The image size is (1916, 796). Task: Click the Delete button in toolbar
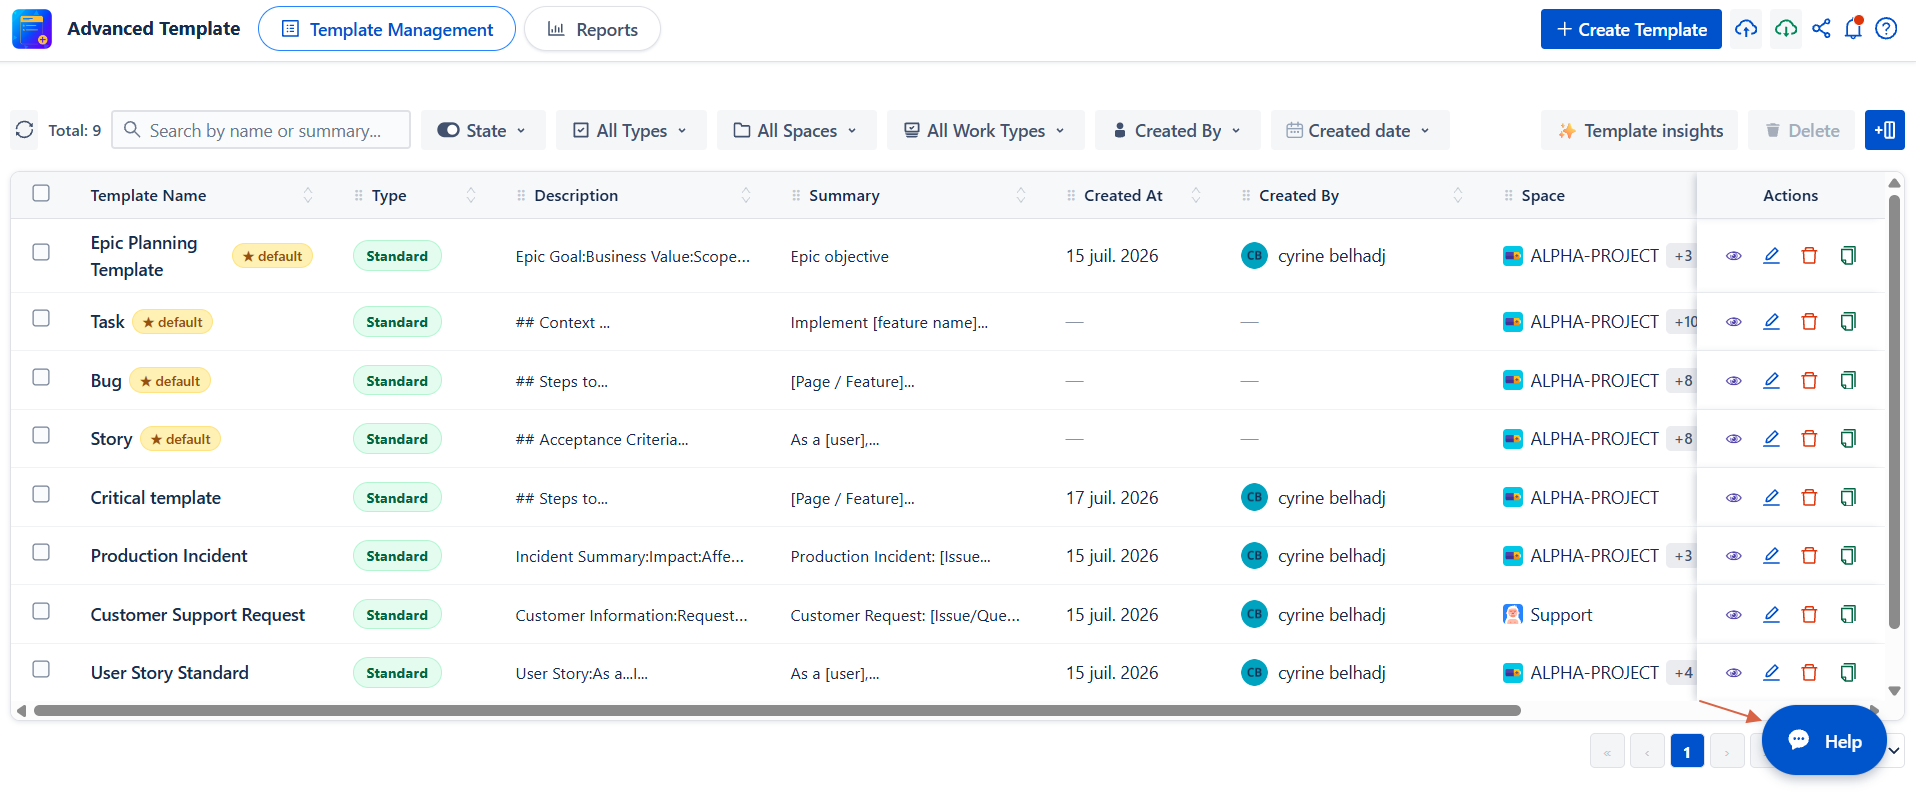pos(1801,130)
